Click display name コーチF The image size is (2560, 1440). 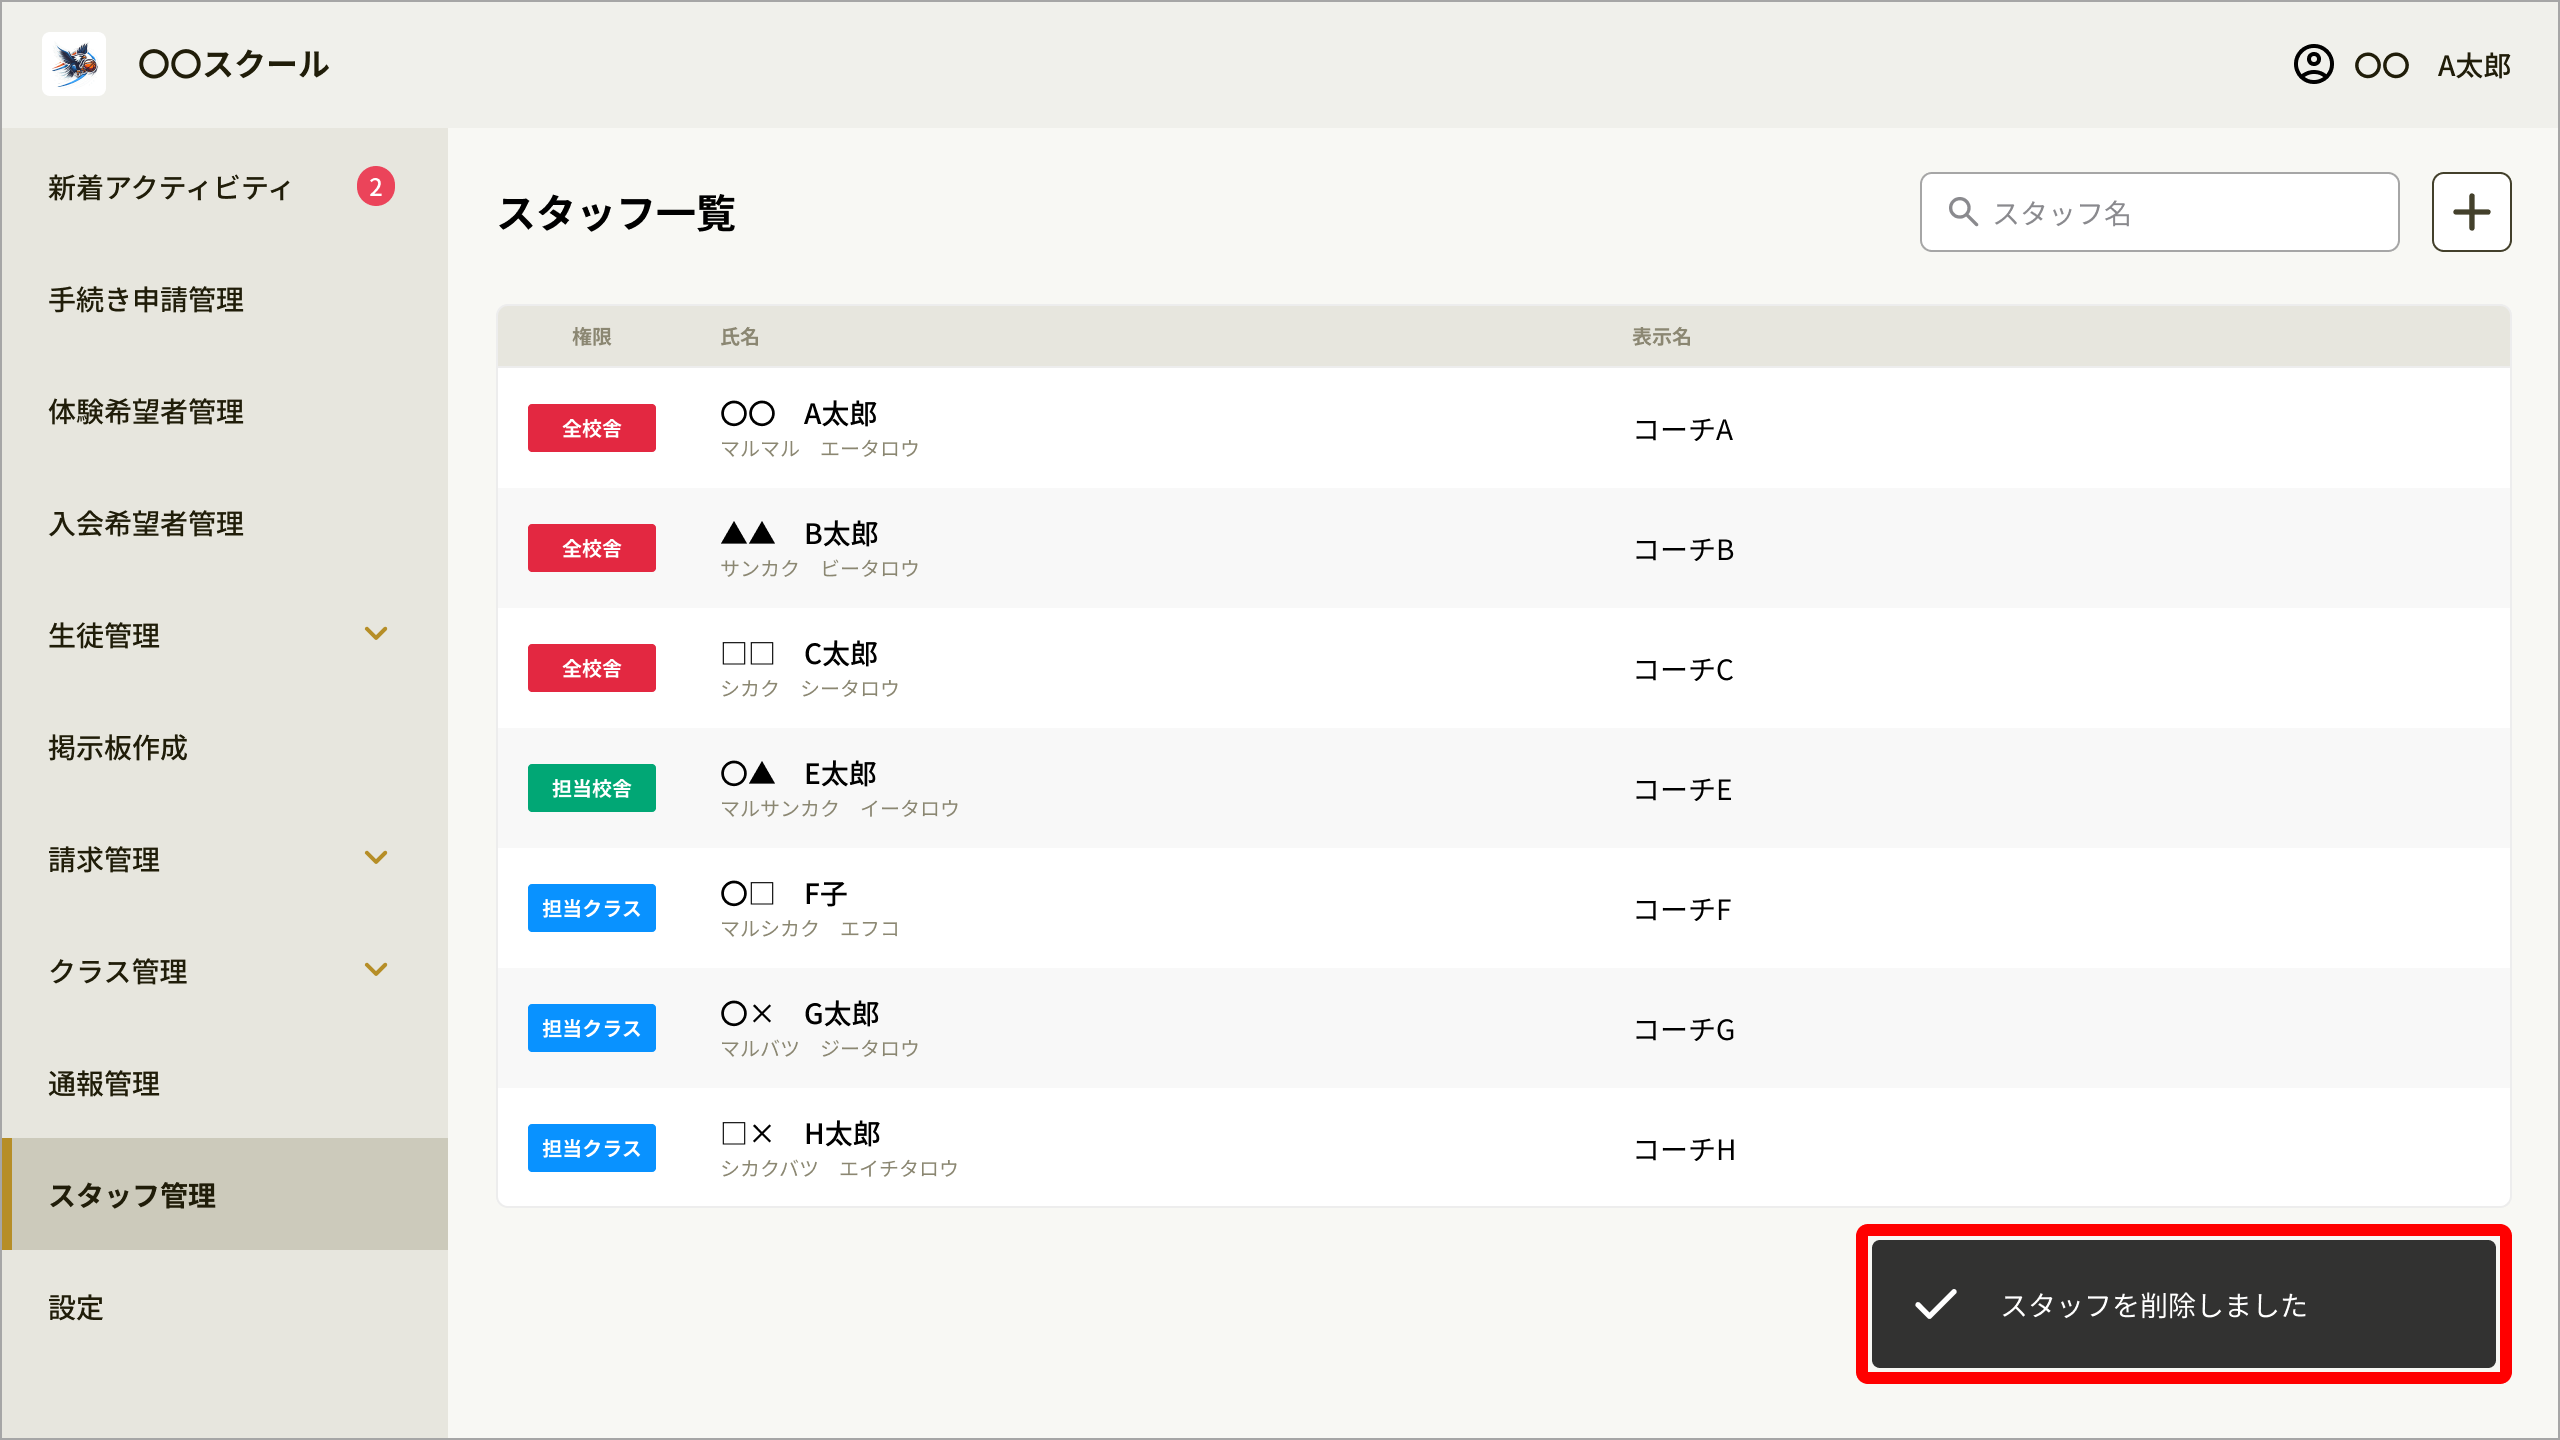pos(1682,910)
